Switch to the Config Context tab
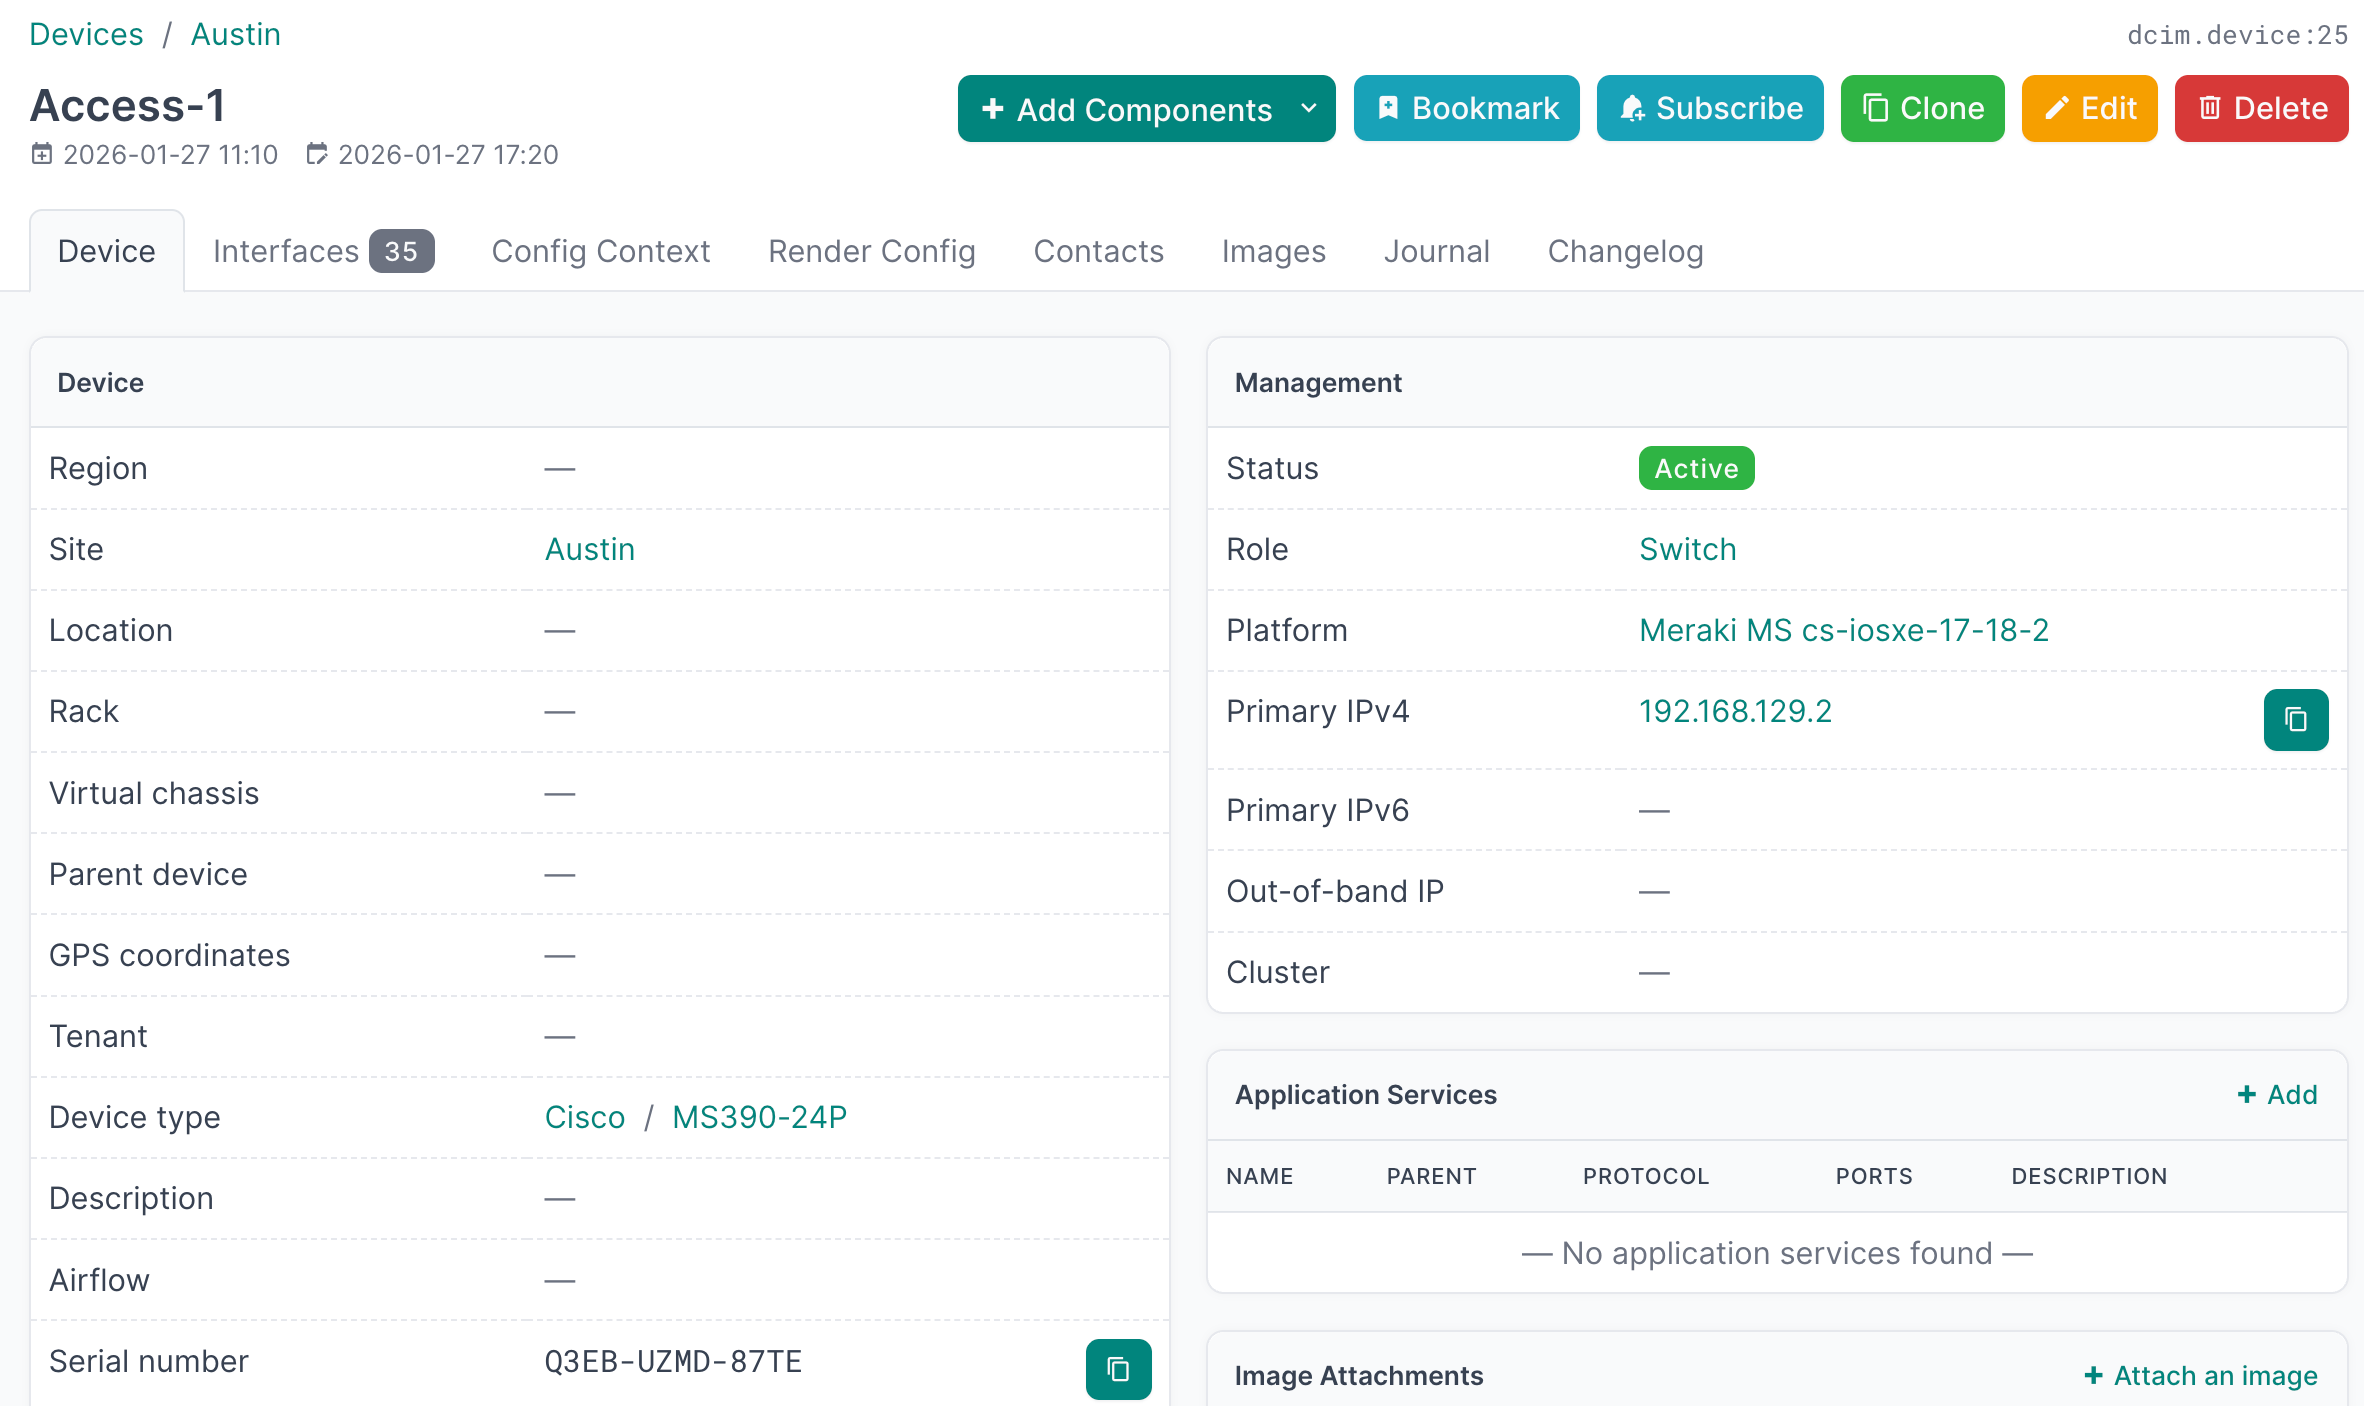 (600, 251)
